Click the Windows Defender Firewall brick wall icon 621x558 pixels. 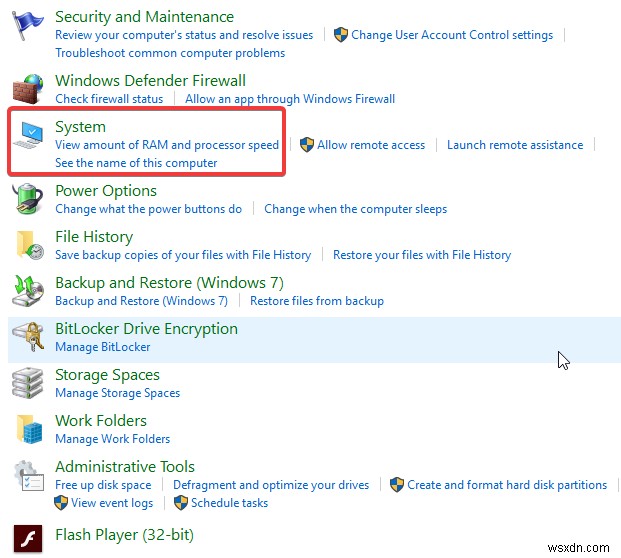(x=28, y=89)
